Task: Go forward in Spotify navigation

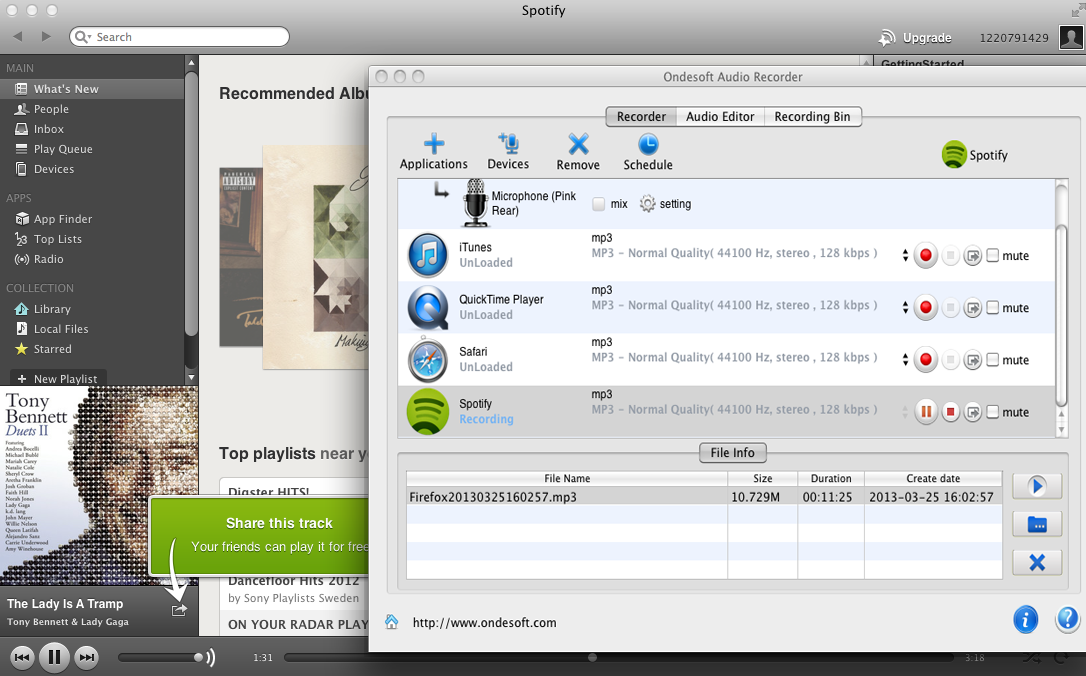Action: pyautogui.click(x=46, y=36)
